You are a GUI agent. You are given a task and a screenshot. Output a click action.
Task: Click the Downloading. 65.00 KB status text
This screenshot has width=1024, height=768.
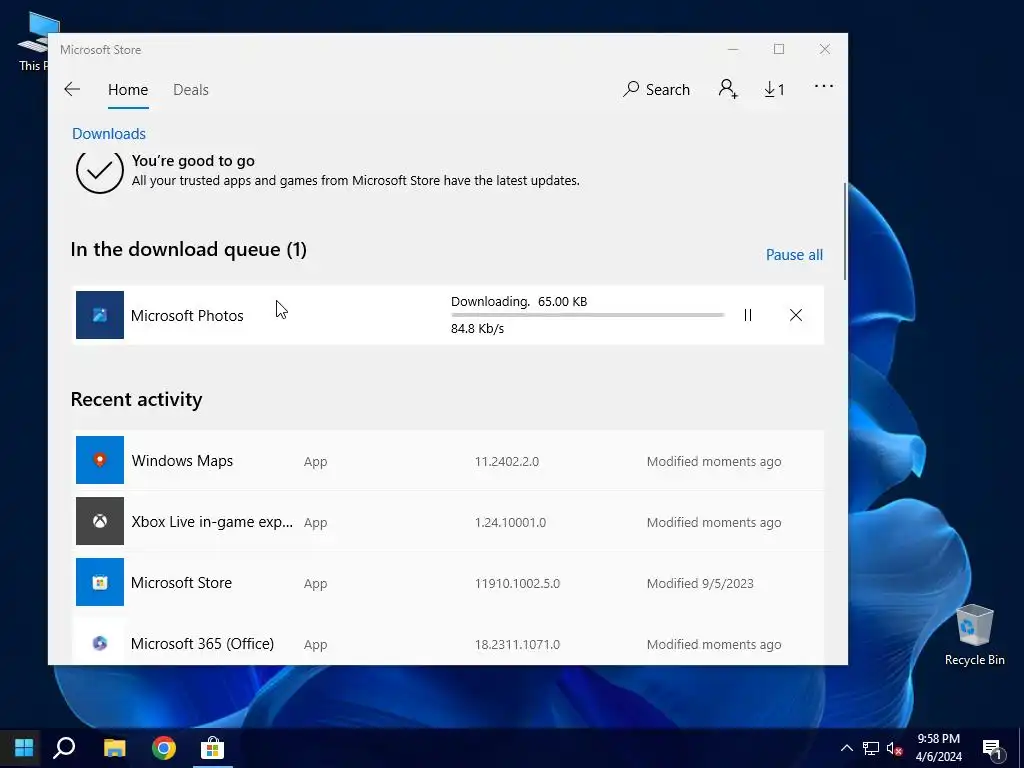519,301
